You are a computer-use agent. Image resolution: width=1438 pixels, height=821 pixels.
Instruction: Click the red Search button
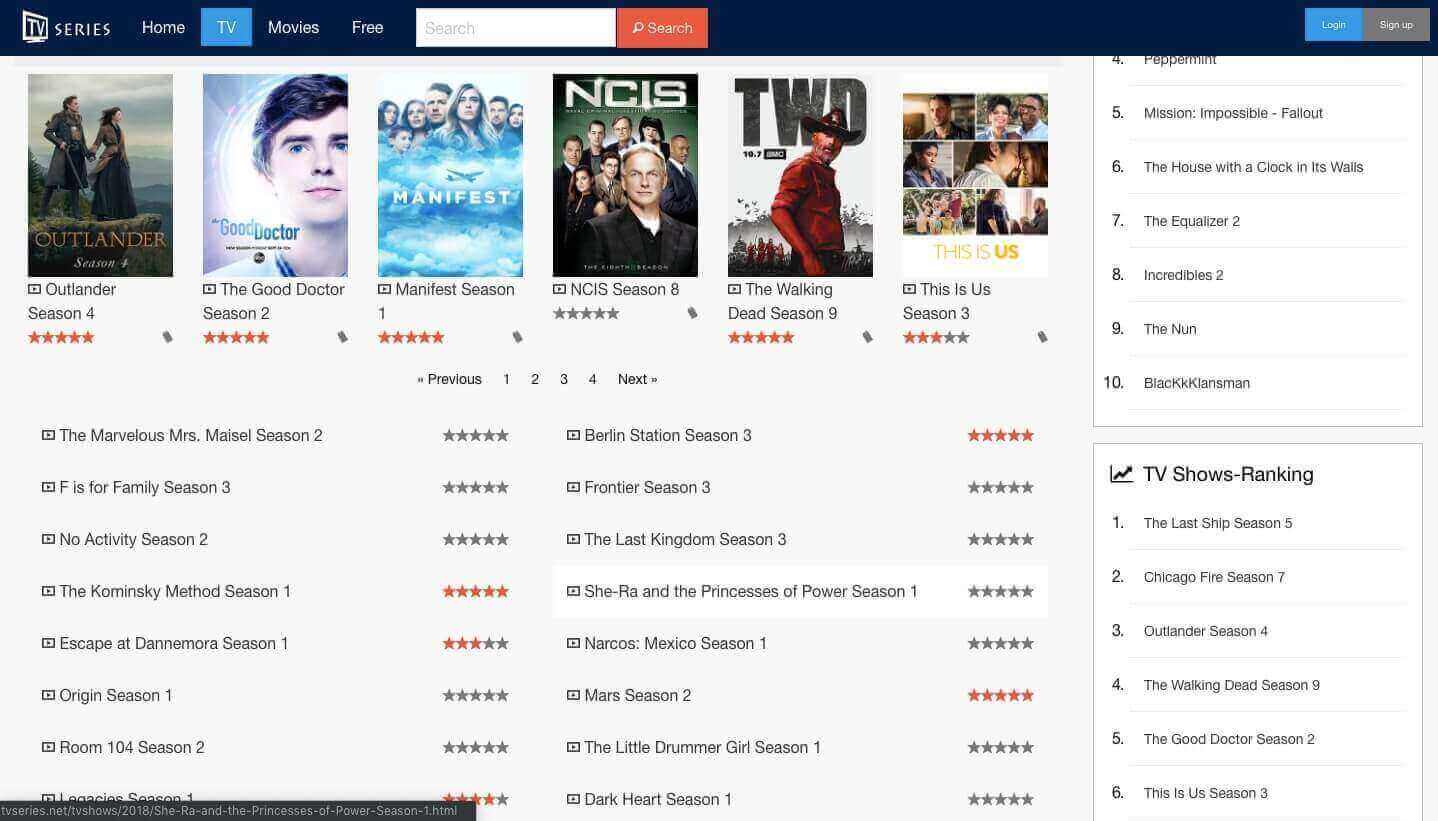(662, 28)
